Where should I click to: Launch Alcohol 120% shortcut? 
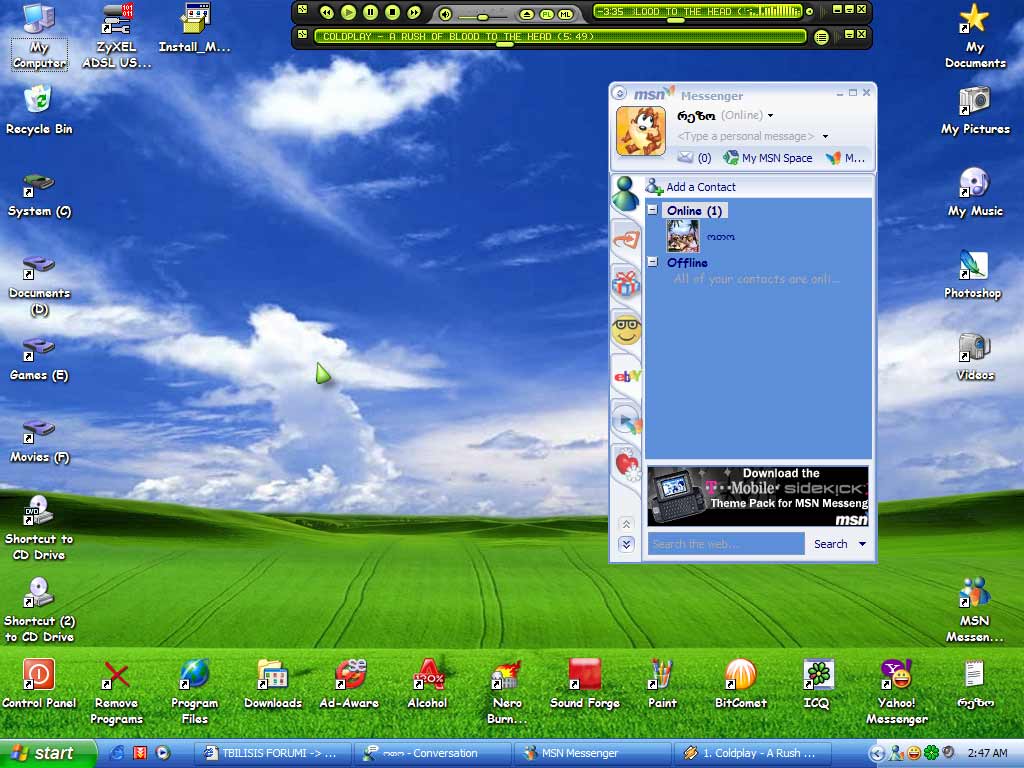coord(428,684)
